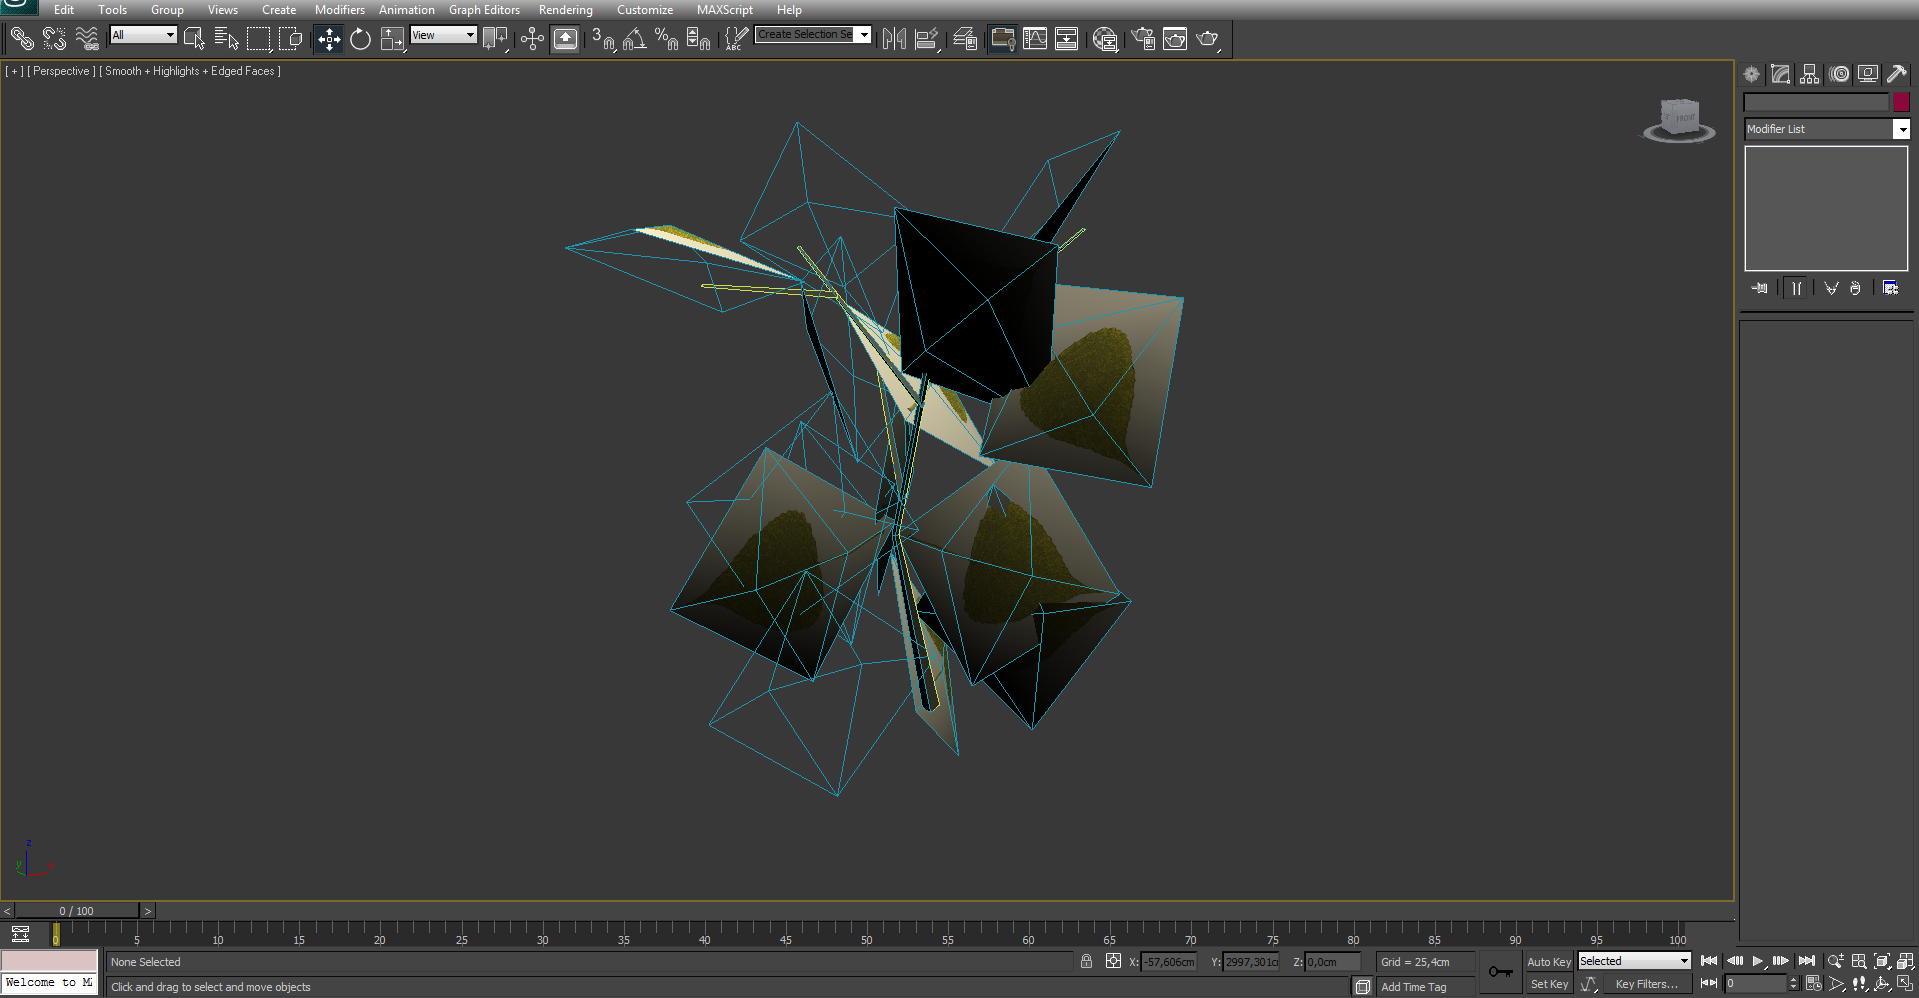Expand the Modifier List dropdown
The image size is (1919, 998).
point(1901,129)
